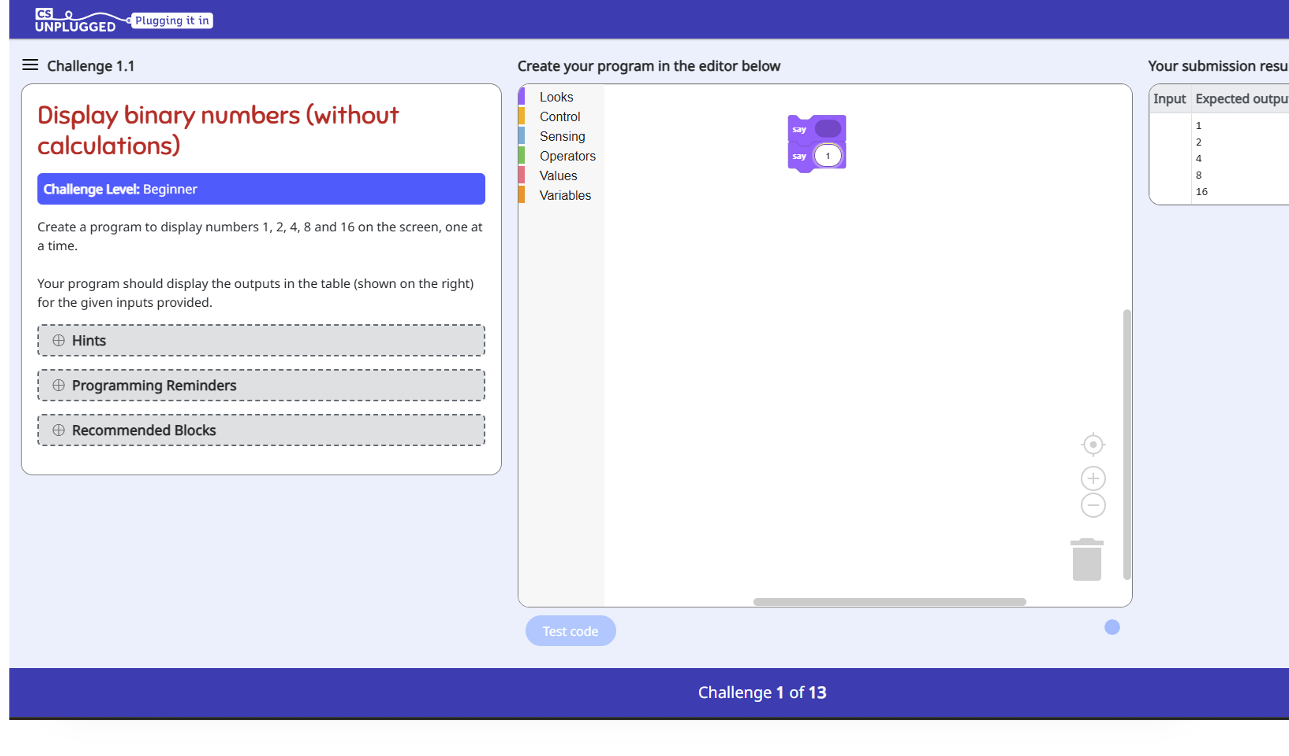Select the Variables block category
The image size is (1289, 756).
click(x=565, y=195)
